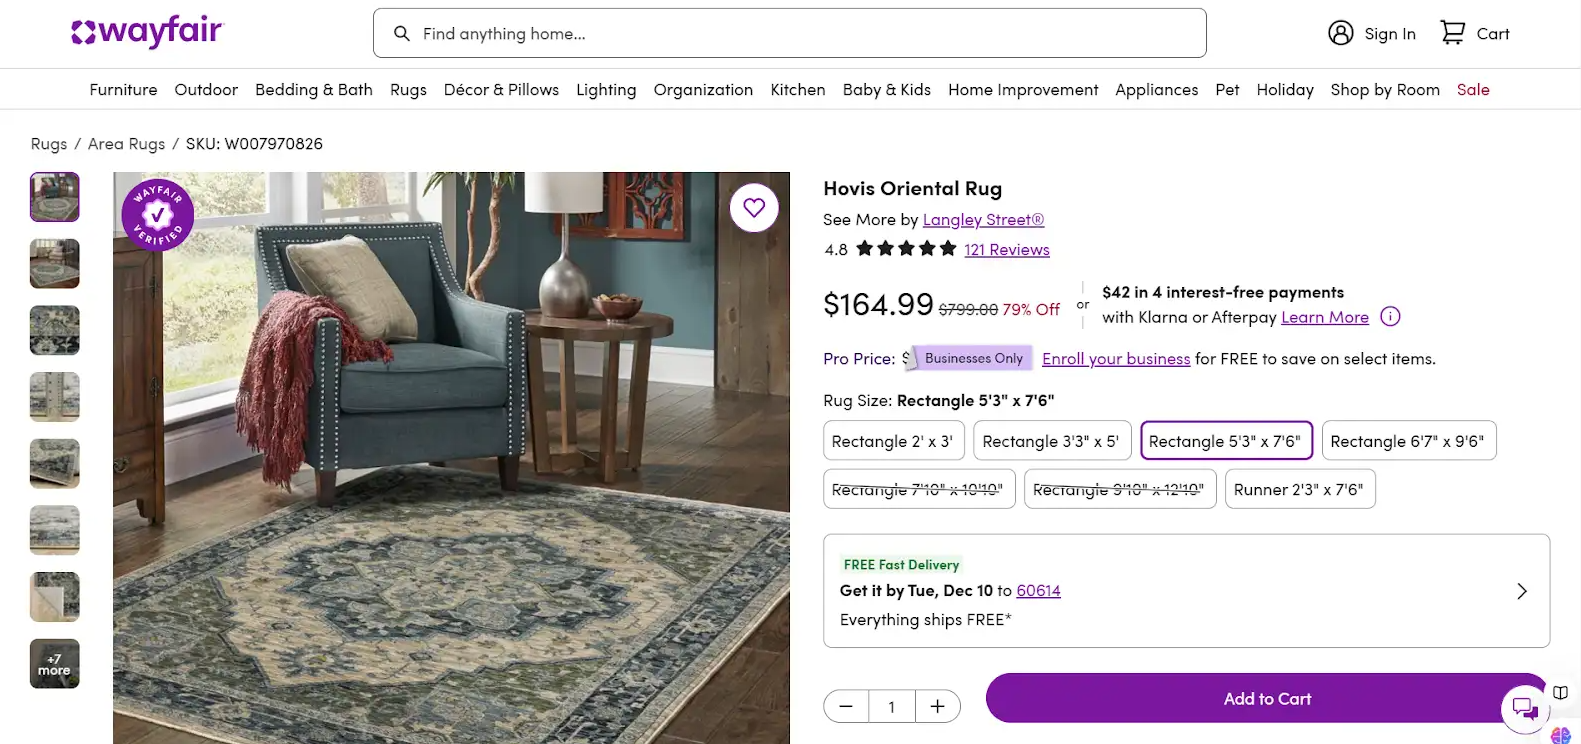1581x744 pixels.
Task: Increase quantity with the plus stepper
Action: (x=938, y=705)
